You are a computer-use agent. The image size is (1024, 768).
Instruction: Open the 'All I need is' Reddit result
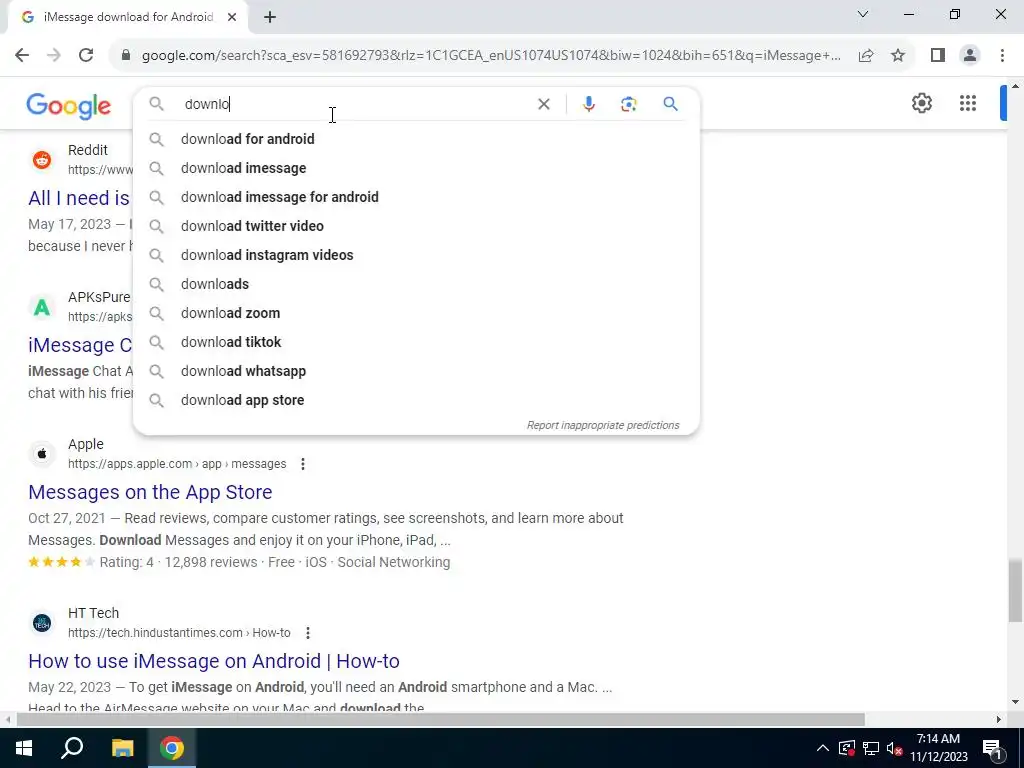(x=79, y=198)
